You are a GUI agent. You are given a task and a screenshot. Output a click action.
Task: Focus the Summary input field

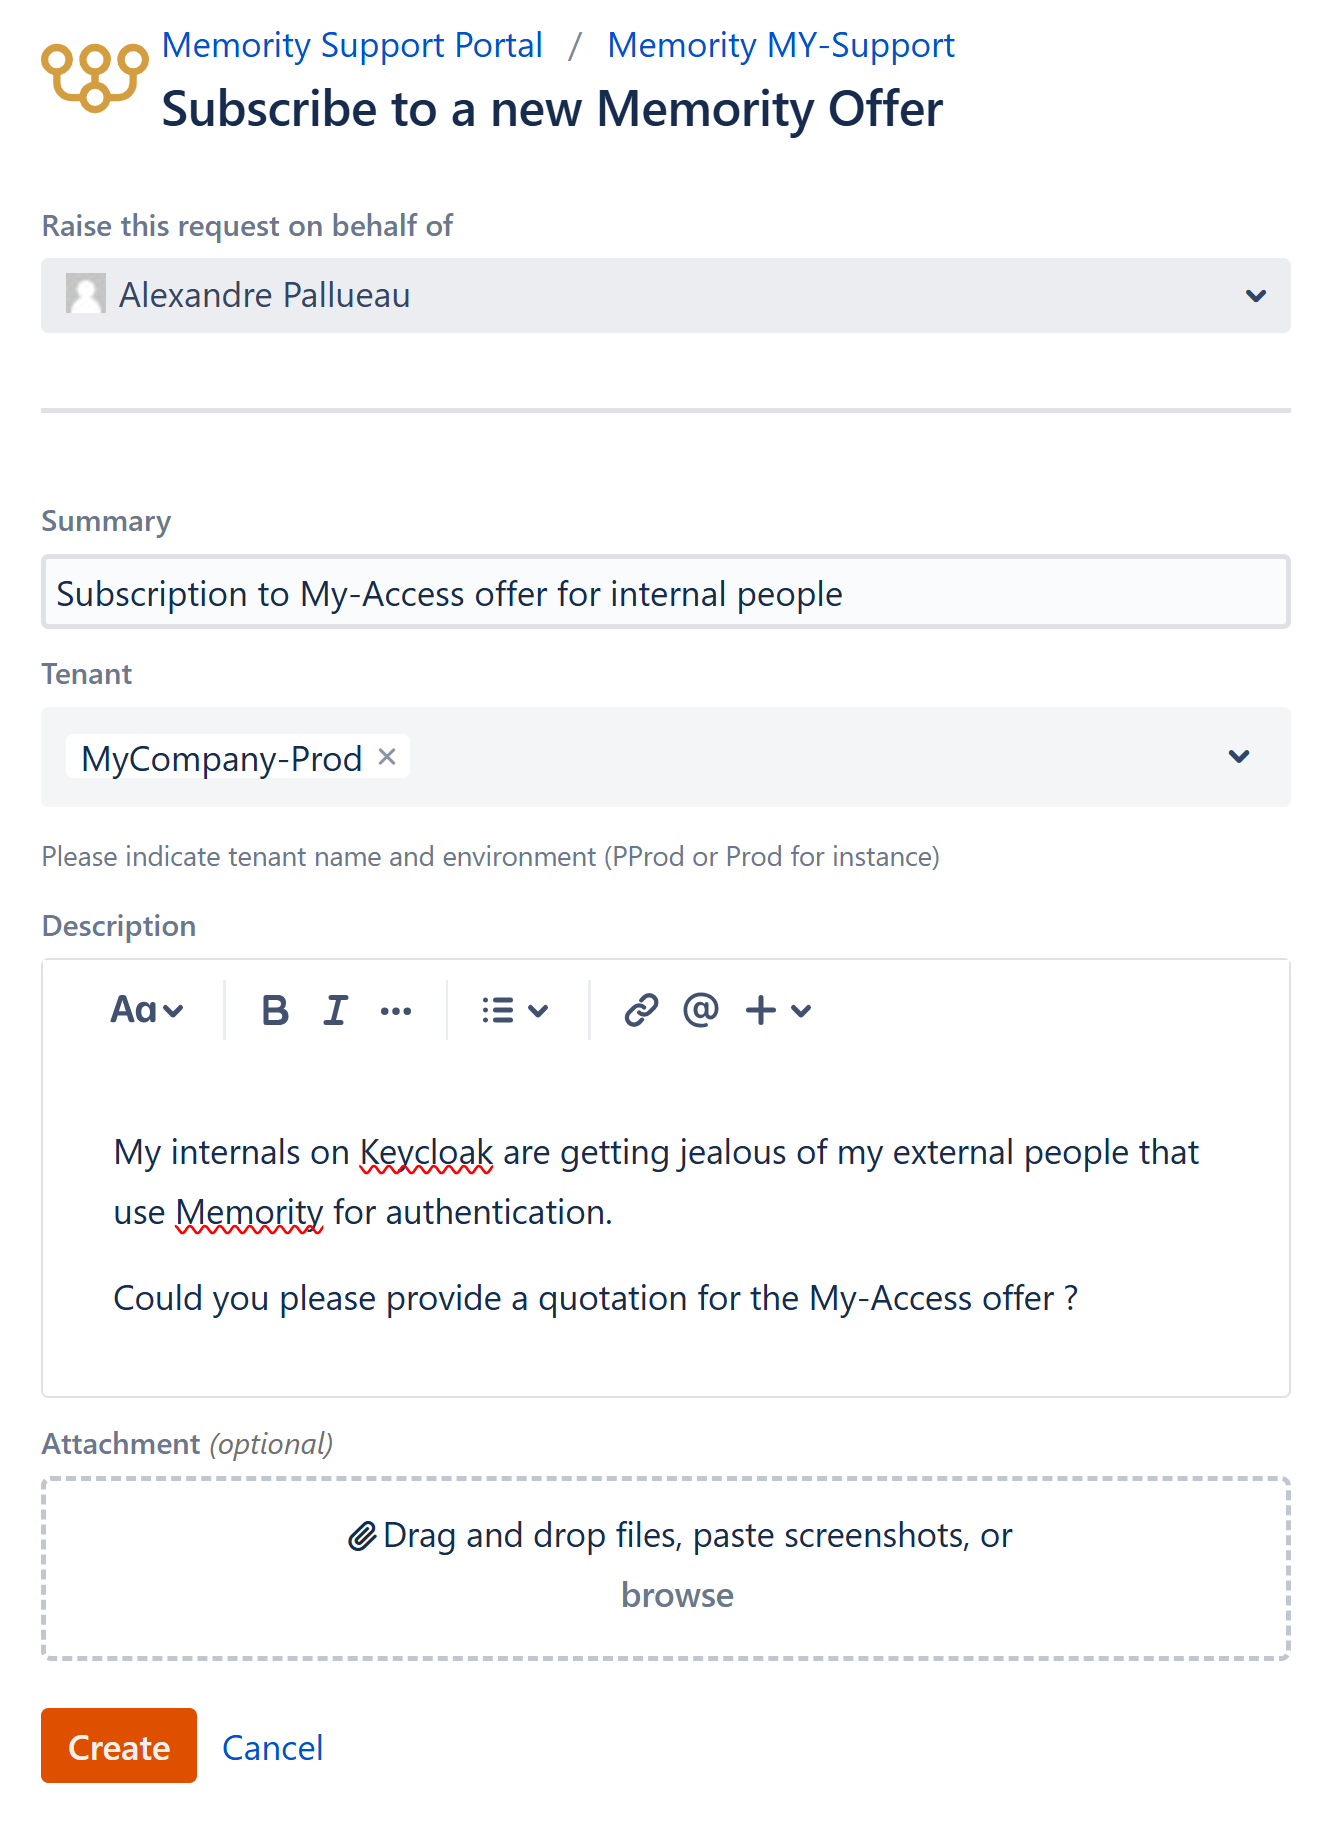coord(665,593)
